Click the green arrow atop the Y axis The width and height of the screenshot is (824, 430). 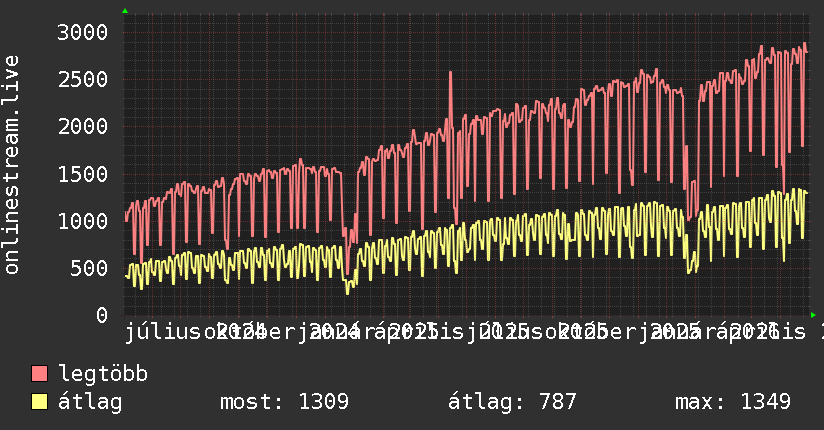pyautogui.click(x=125, y=11)
